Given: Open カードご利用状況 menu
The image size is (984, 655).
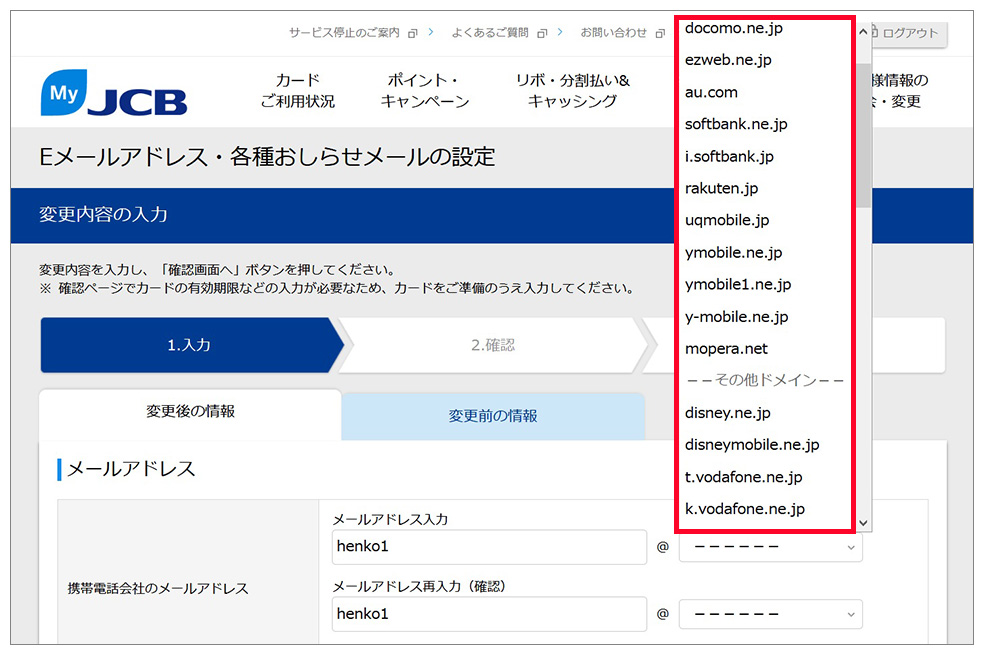Looking at the screenshot, I should click(297, 91).
